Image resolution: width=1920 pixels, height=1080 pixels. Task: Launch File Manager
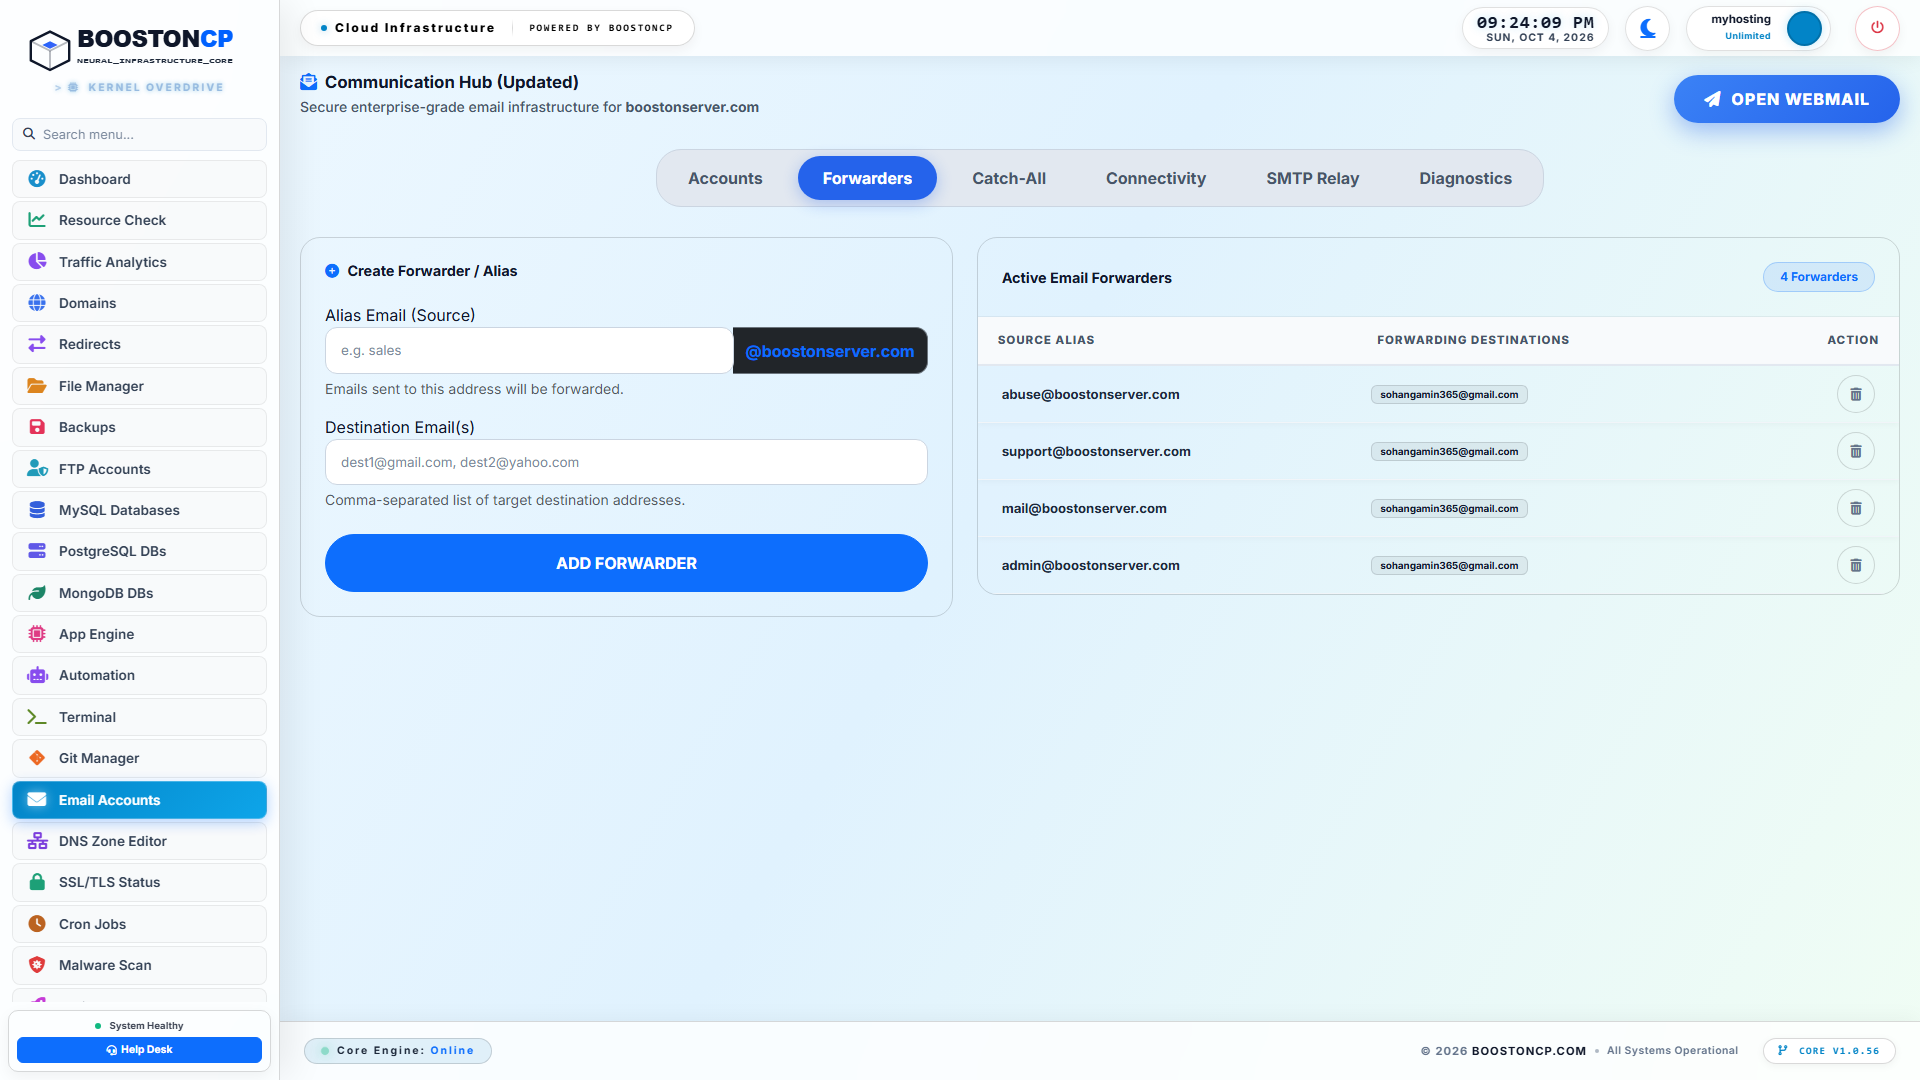point(139,386)
